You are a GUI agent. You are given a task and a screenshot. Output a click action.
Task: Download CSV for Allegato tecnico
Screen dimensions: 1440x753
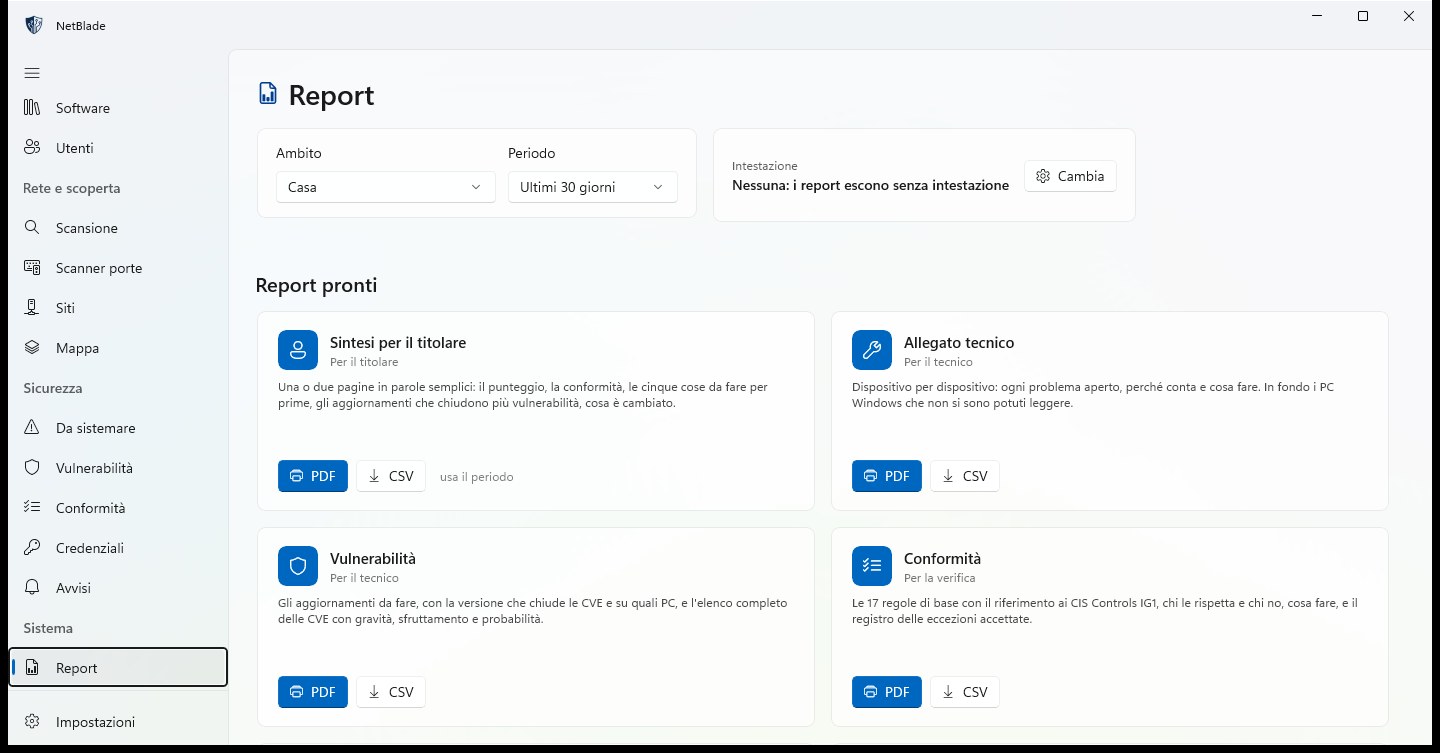(x=965, y=476)
